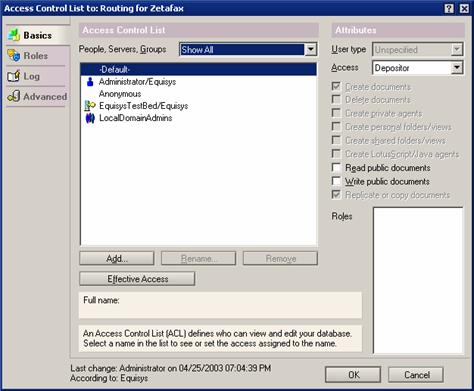The width and height of the screenshot is (474, 391).
Task: Open the Roles tab
Action: point(36,56)
